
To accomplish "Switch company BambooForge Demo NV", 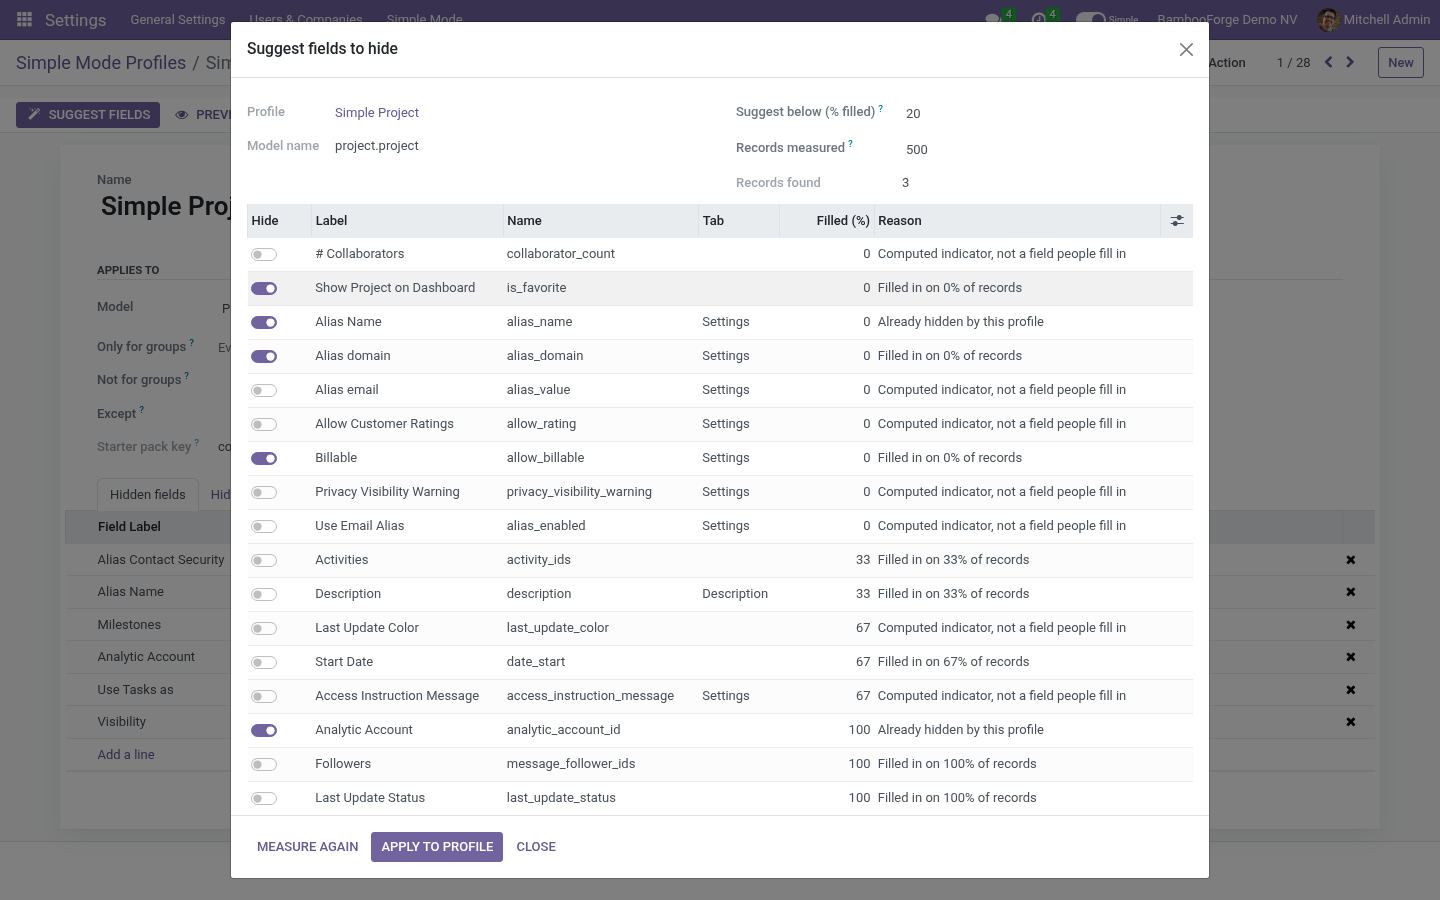I will coord(1227,19).
